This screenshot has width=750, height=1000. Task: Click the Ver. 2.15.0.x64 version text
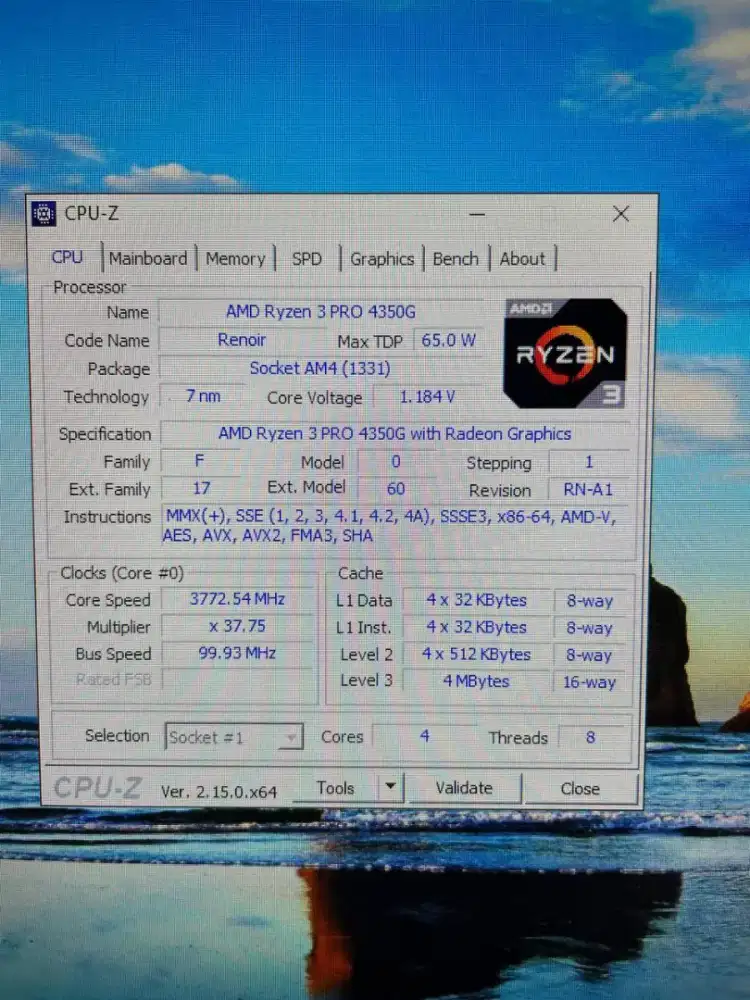pyautogui.click(x=219, y=792)
